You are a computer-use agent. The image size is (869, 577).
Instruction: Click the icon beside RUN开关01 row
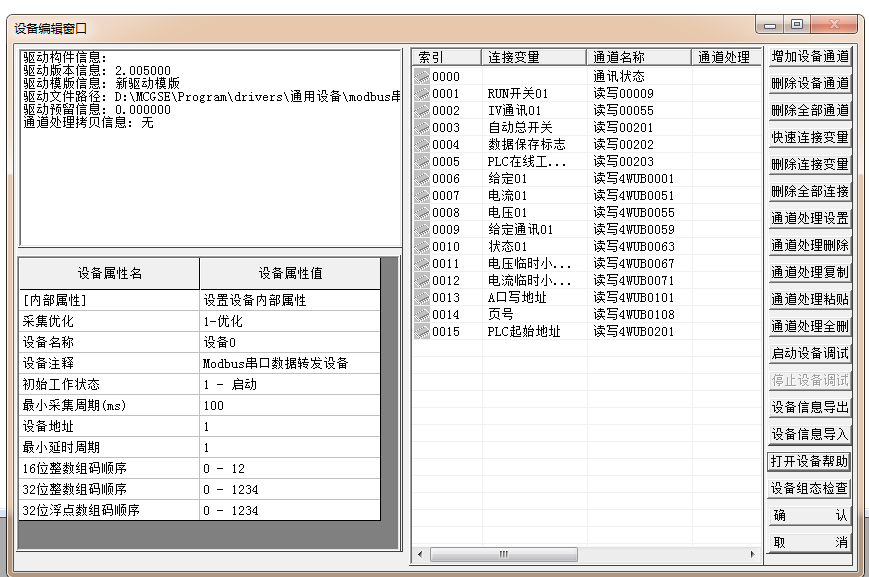click(421, 93)
